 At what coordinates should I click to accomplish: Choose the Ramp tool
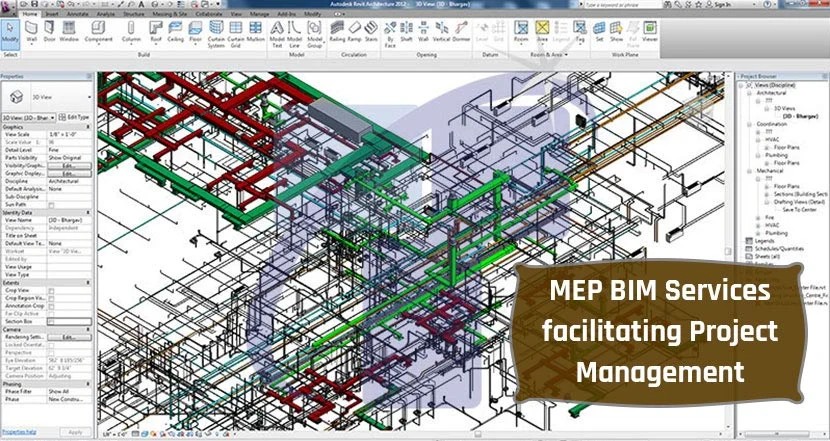click(x=355, y=32)
